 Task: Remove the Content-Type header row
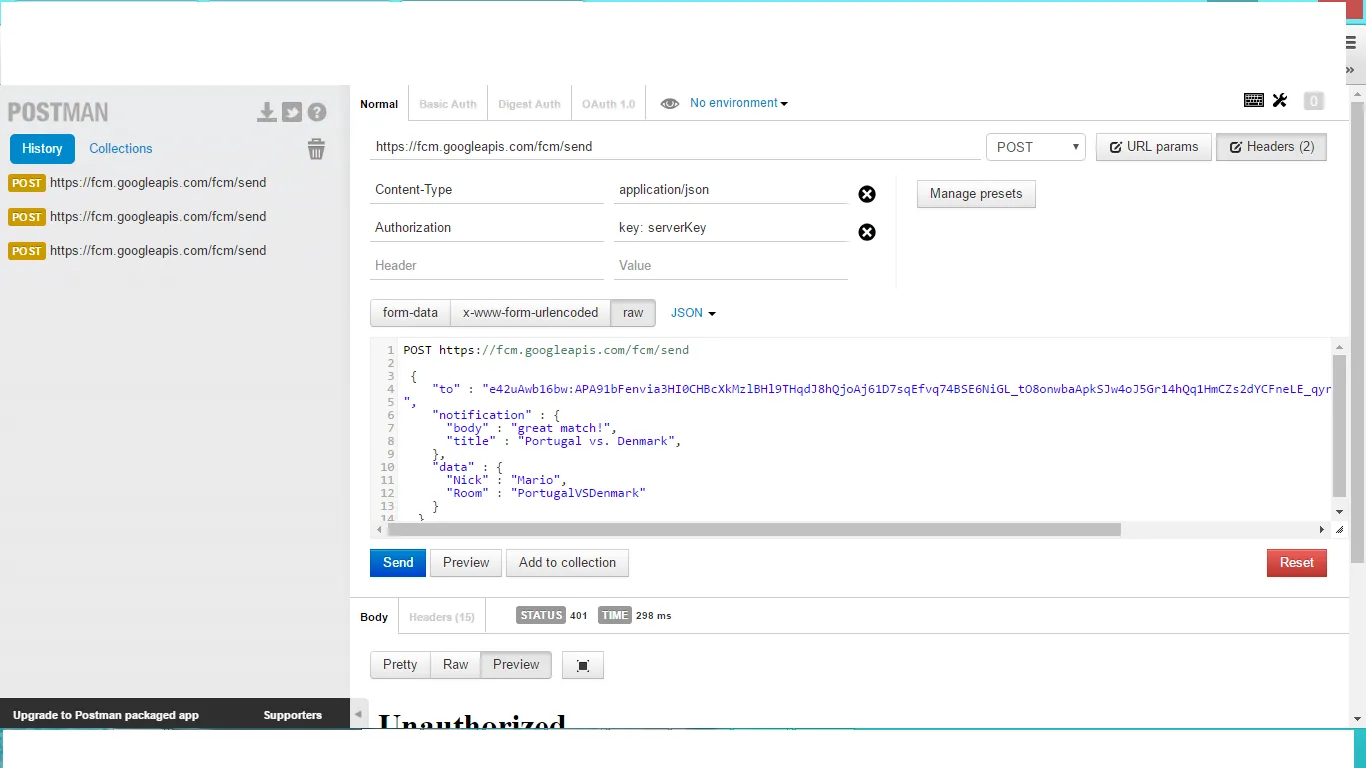(867, 194)
